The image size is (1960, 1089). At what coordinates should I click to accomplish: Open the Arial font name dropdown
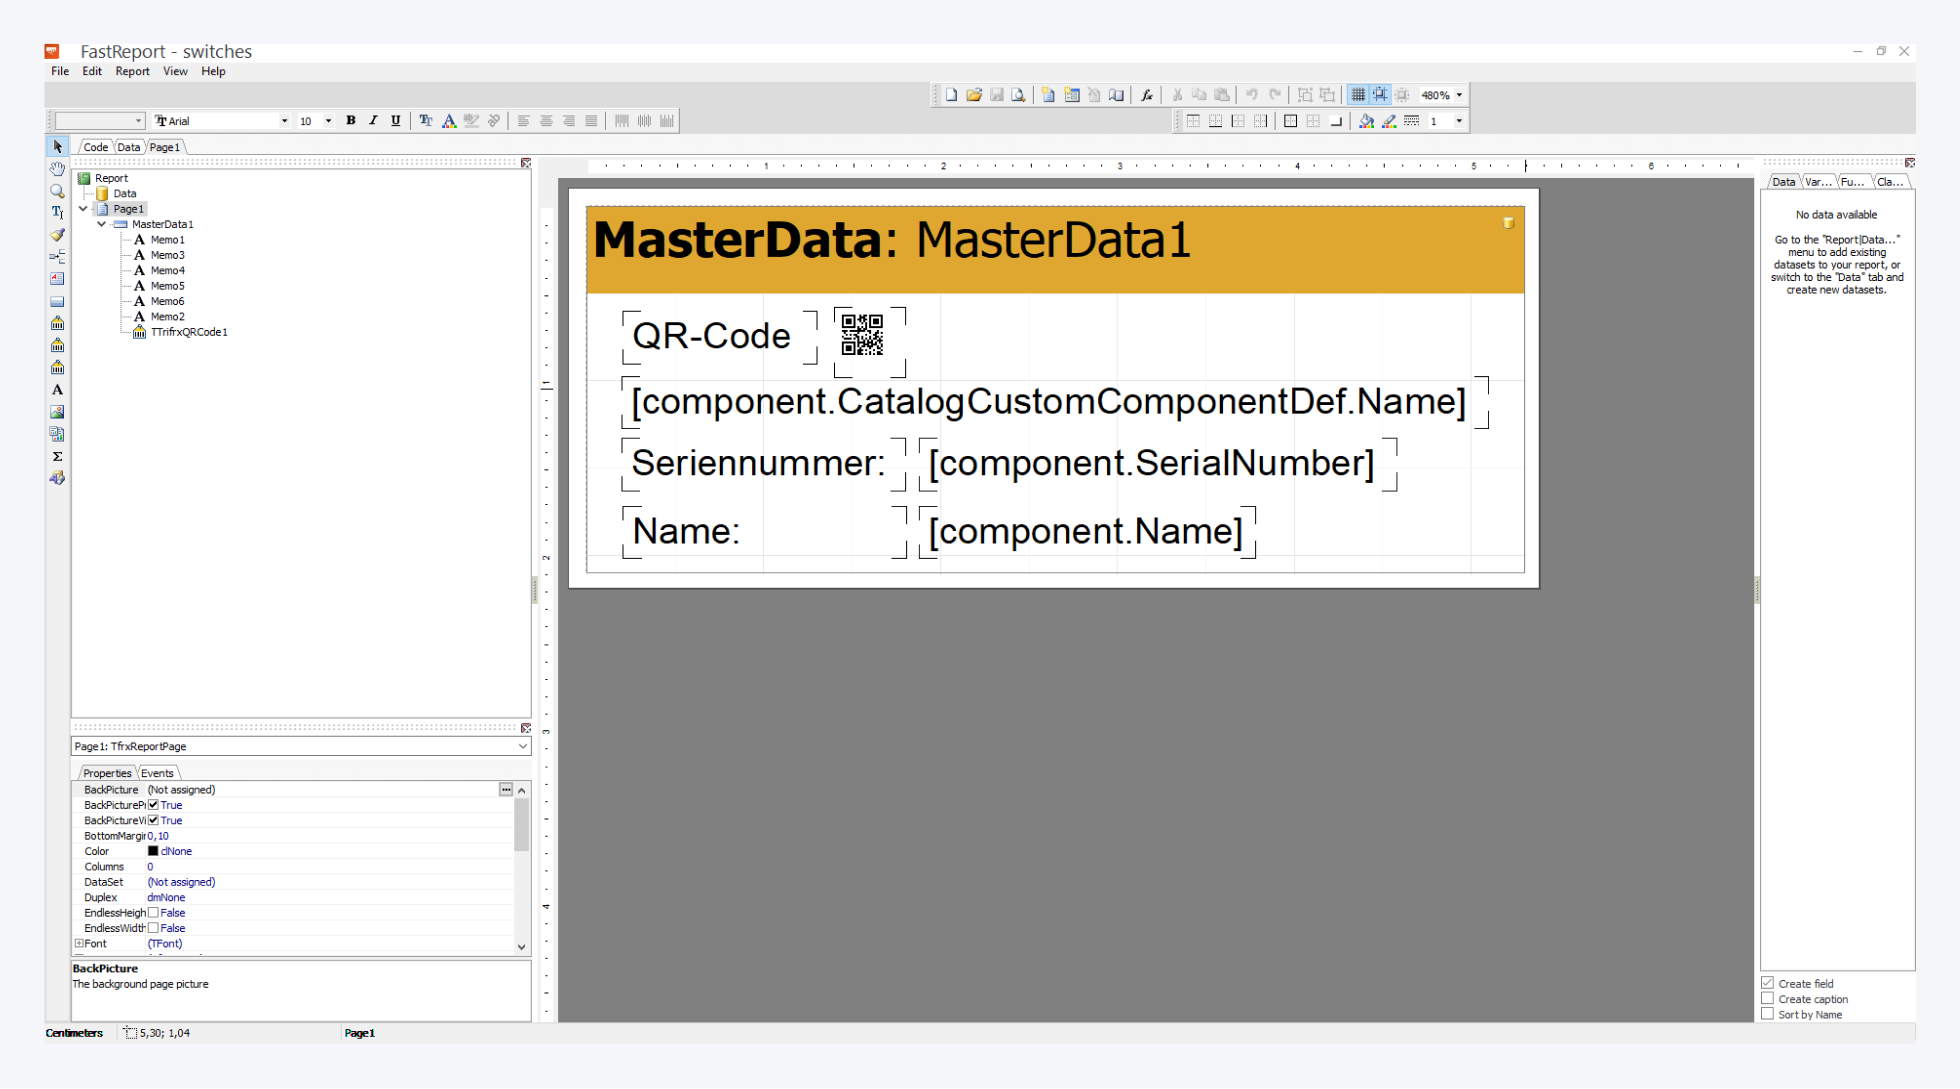[284, 121]
